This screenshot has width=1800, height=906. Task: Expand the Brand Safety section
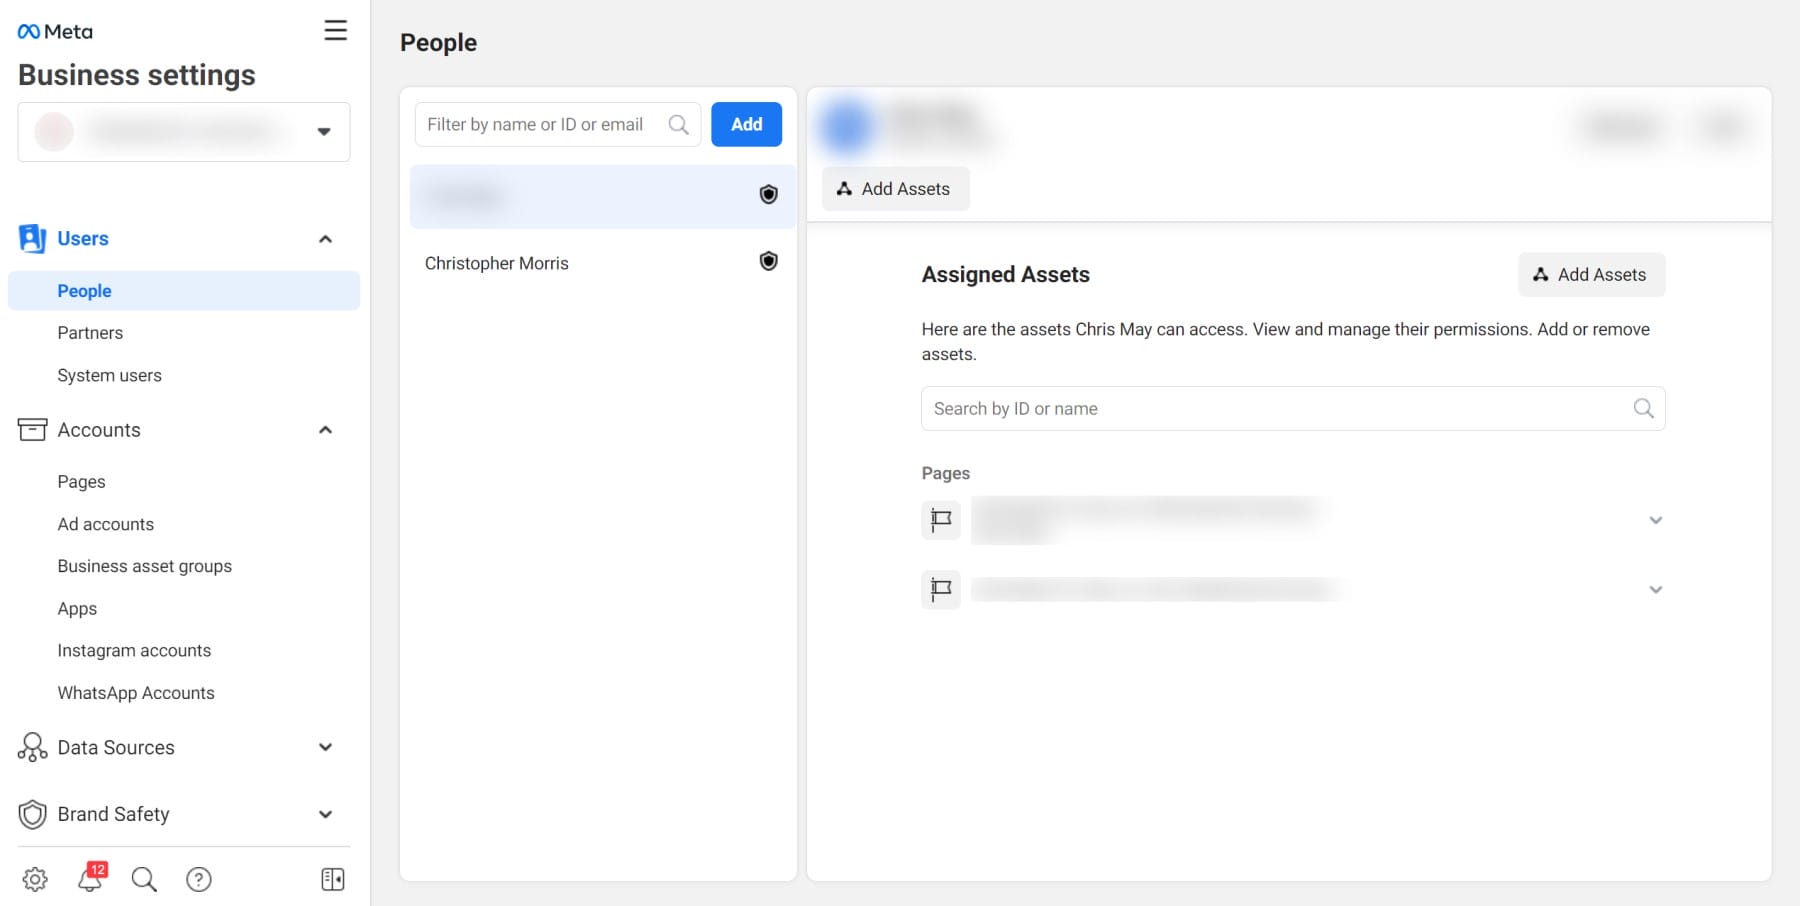(x=325, y=814)
